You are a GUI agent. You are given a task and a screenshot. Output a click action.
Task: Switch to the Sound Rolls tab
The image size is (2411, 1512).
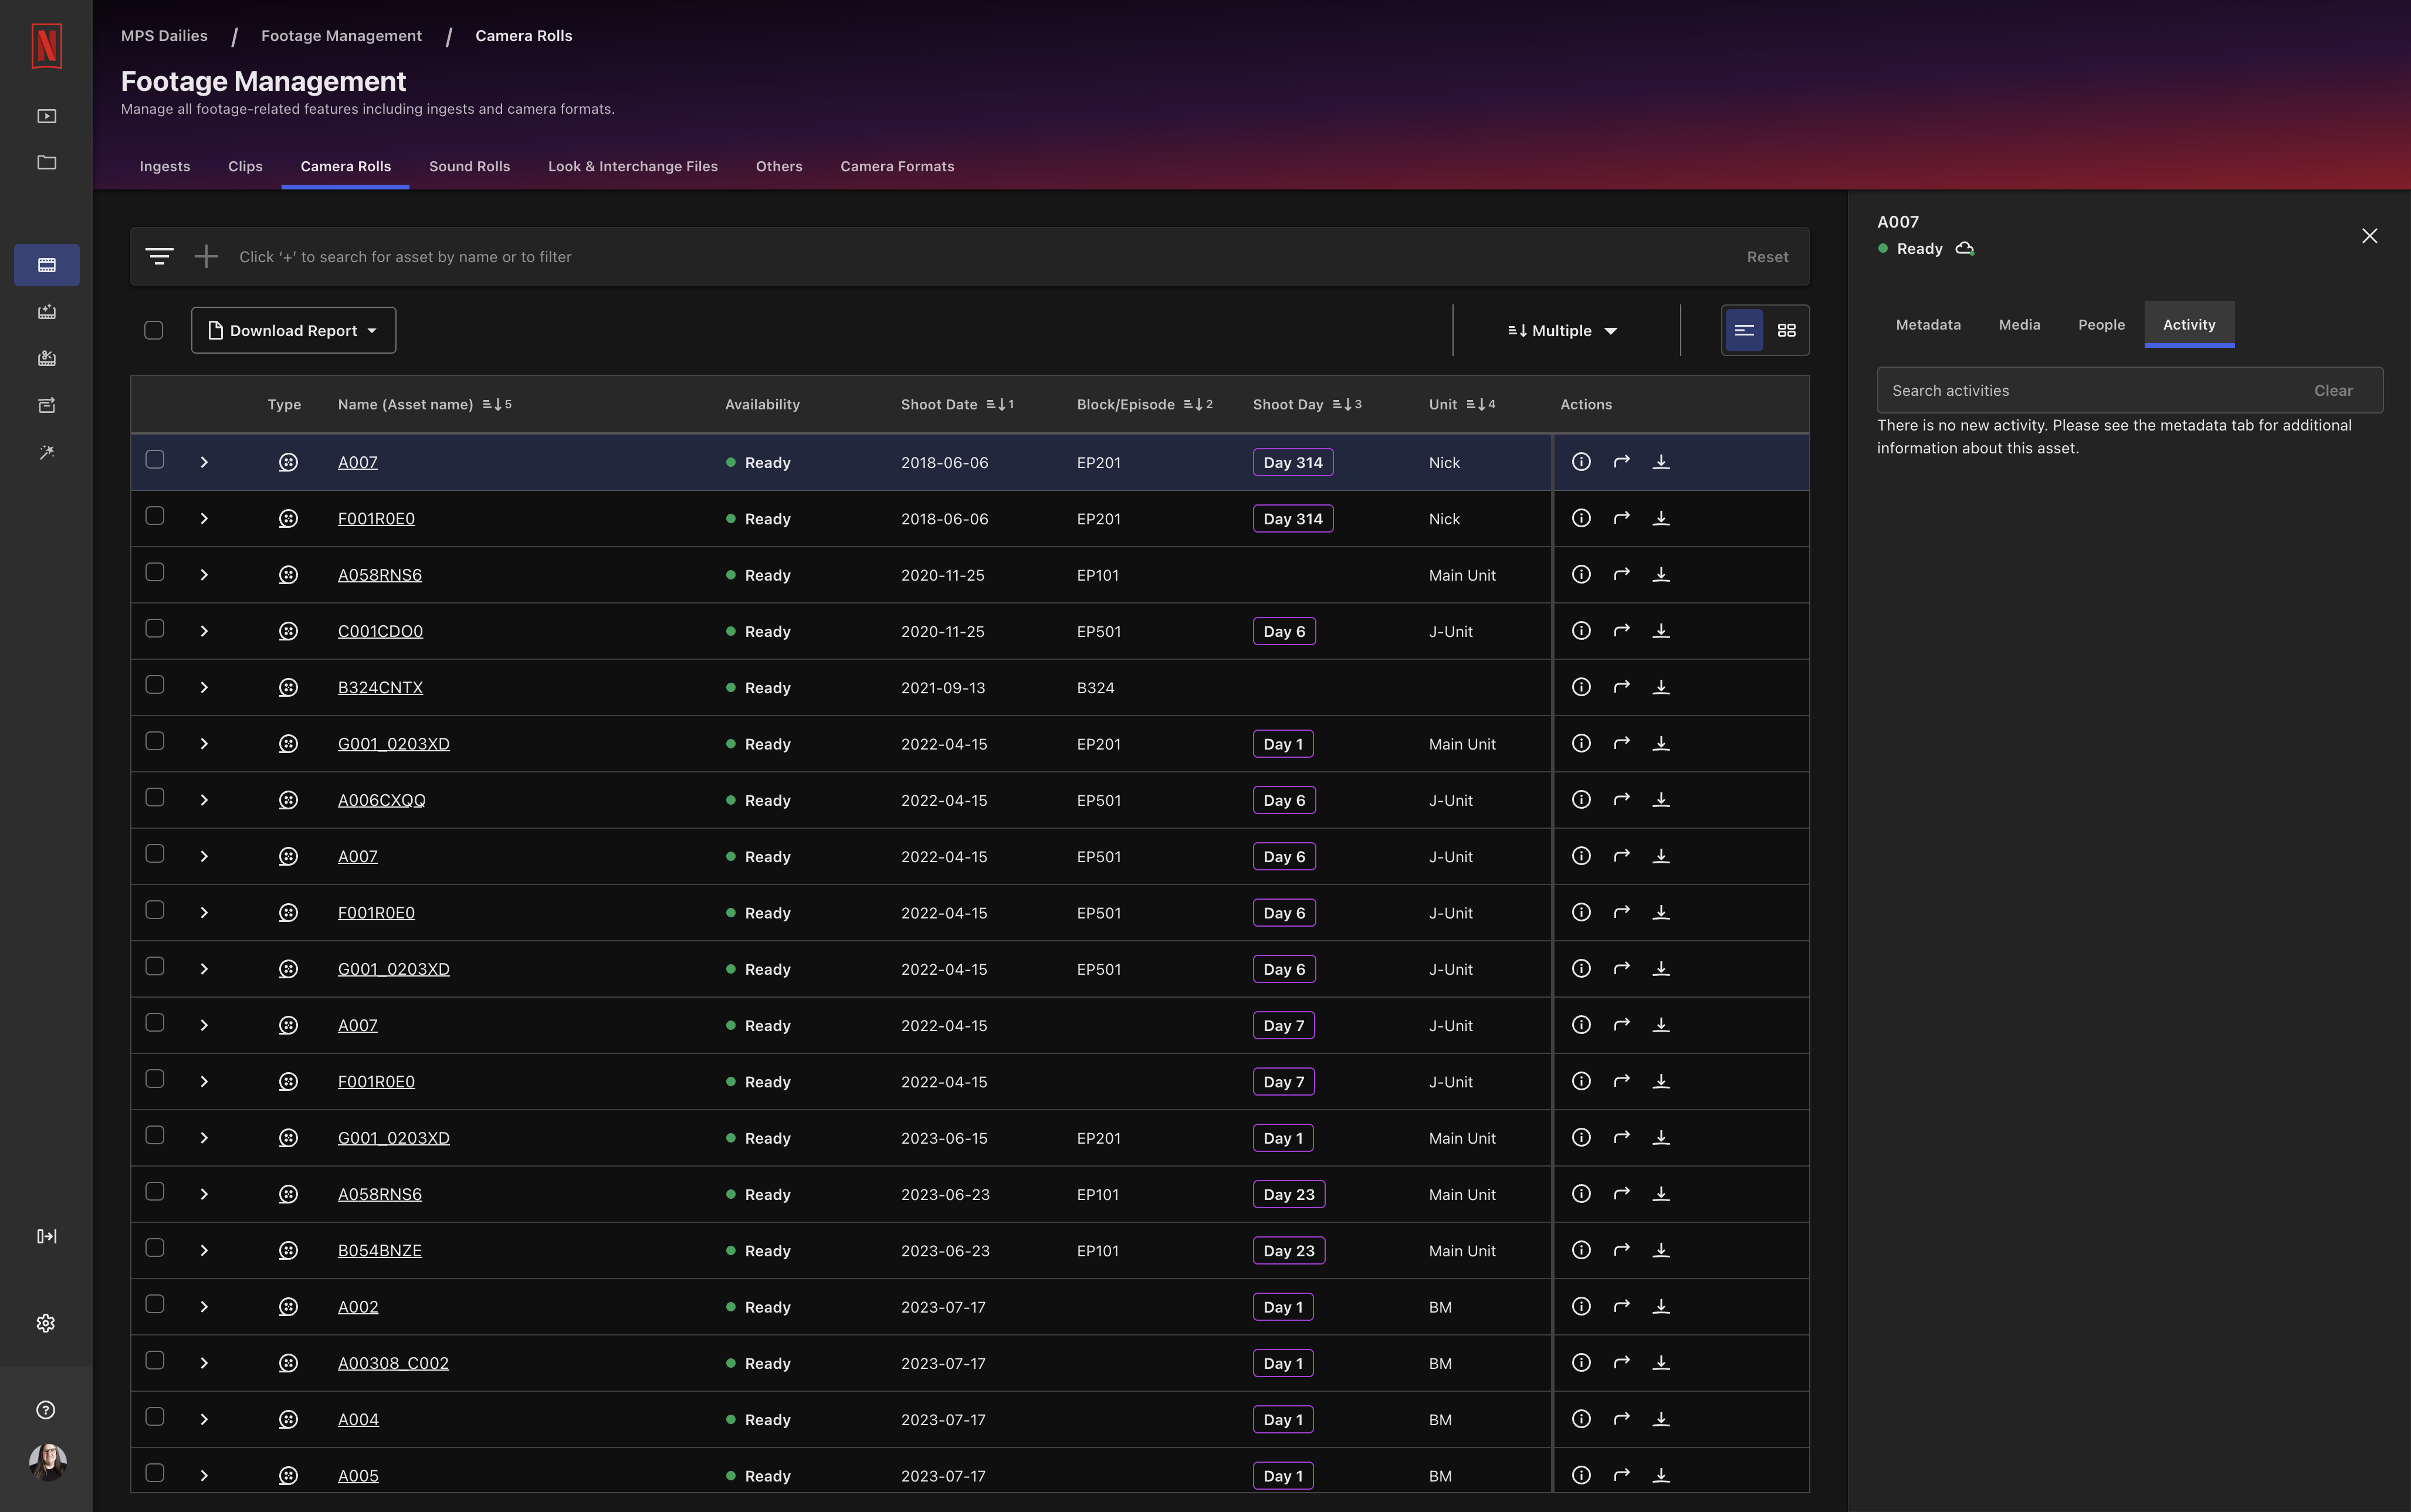point(469,166)
